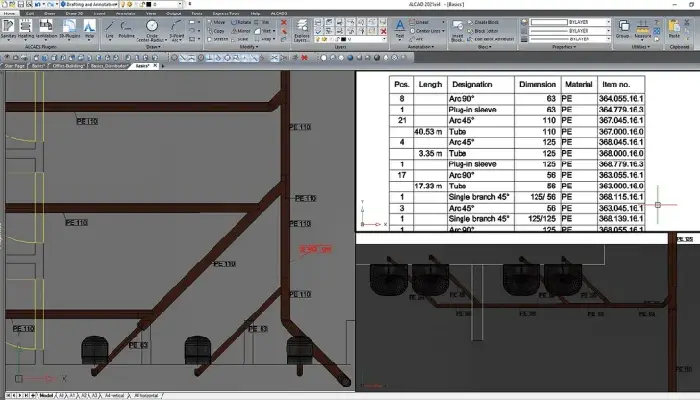Select the Text annotation tool
The width and height of the screenshot is (700, 400).
400,29
